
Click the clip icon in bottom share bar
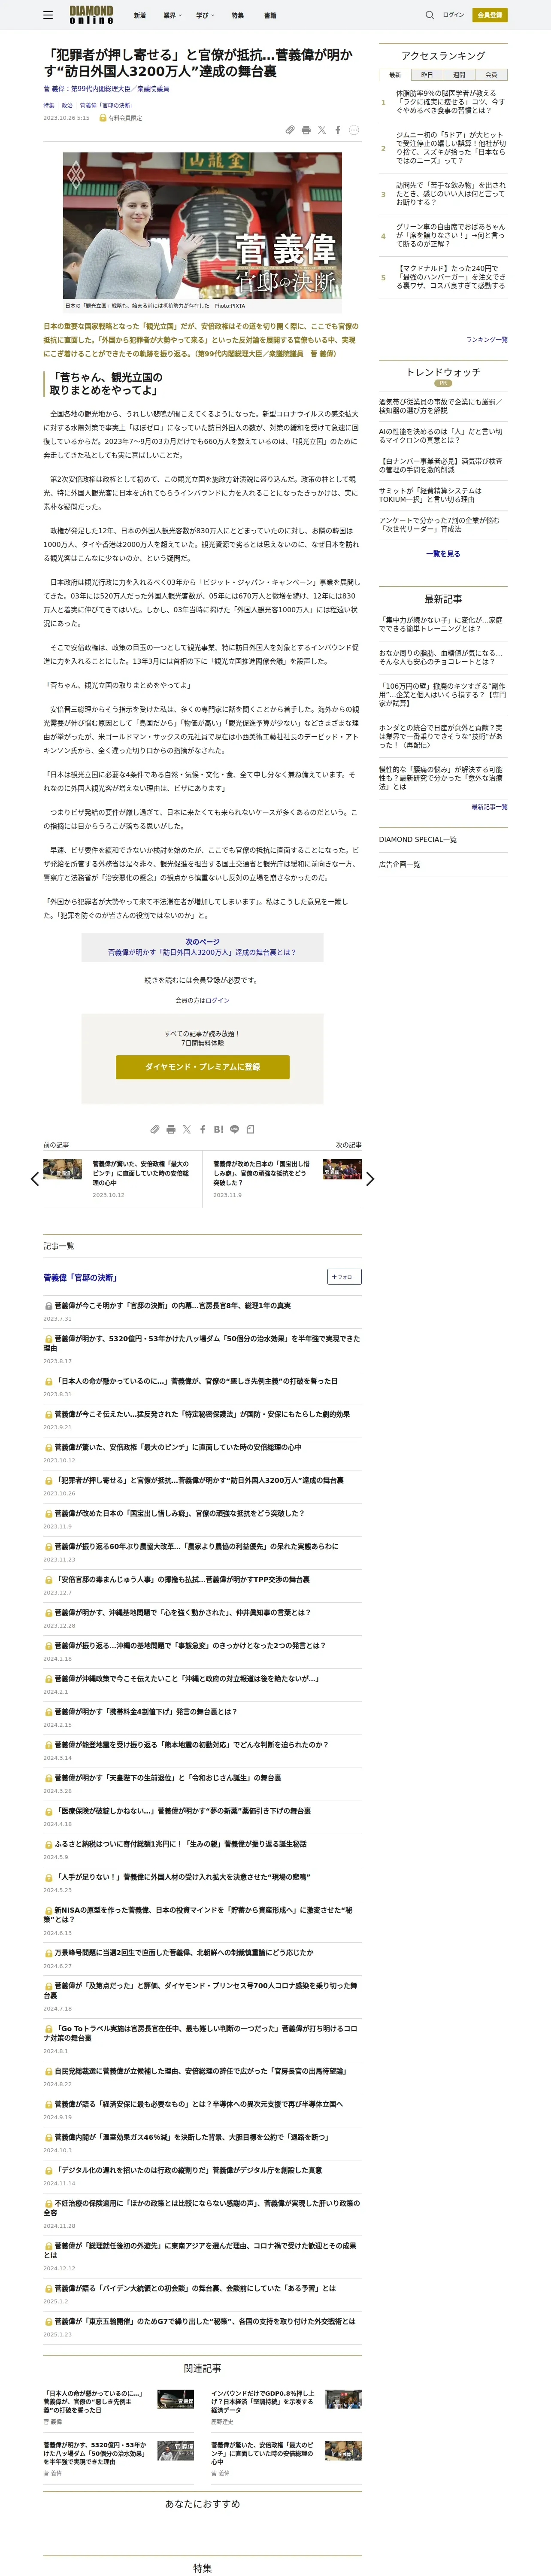tap(154, 1129)
